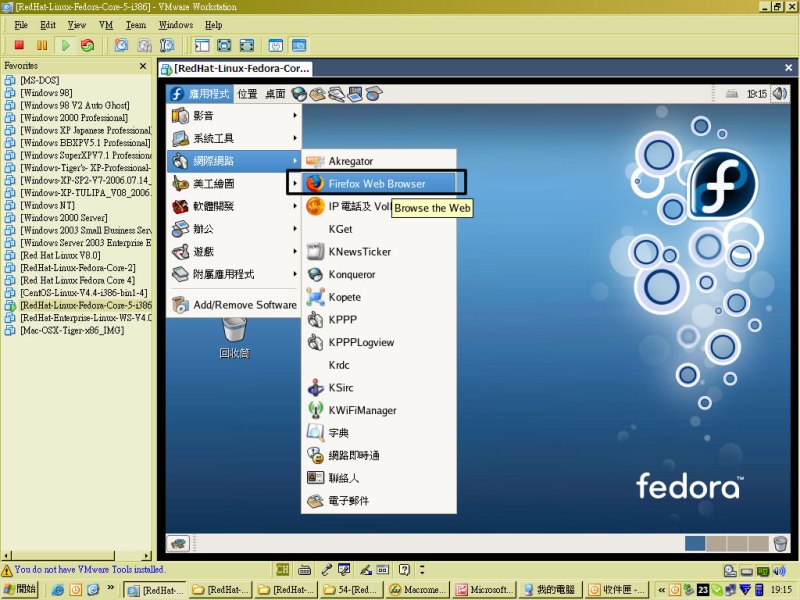Image resolution: width=800 pixels, height=600 pixels.
Task: Click the yellow Suspend pause button
Action: point(42,45)
